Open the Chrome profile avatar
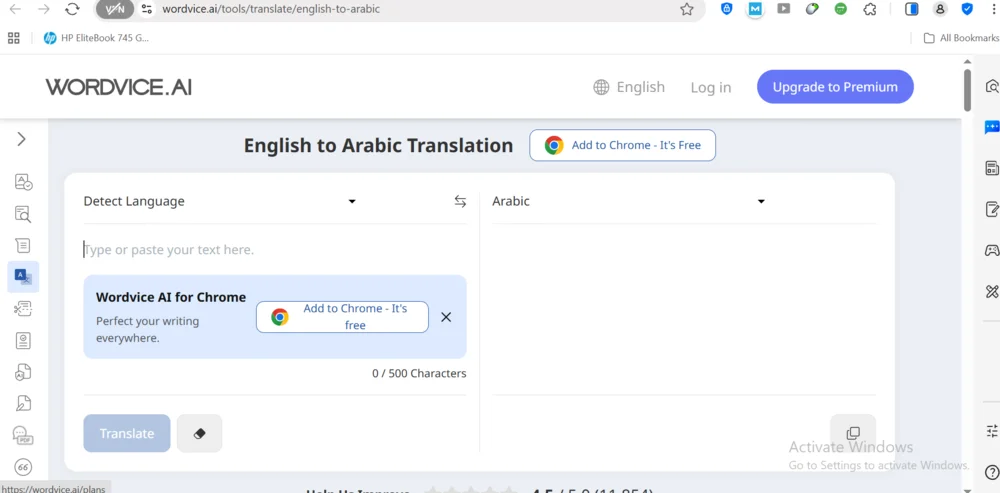The image size is (1000, 493). point(939,9)
